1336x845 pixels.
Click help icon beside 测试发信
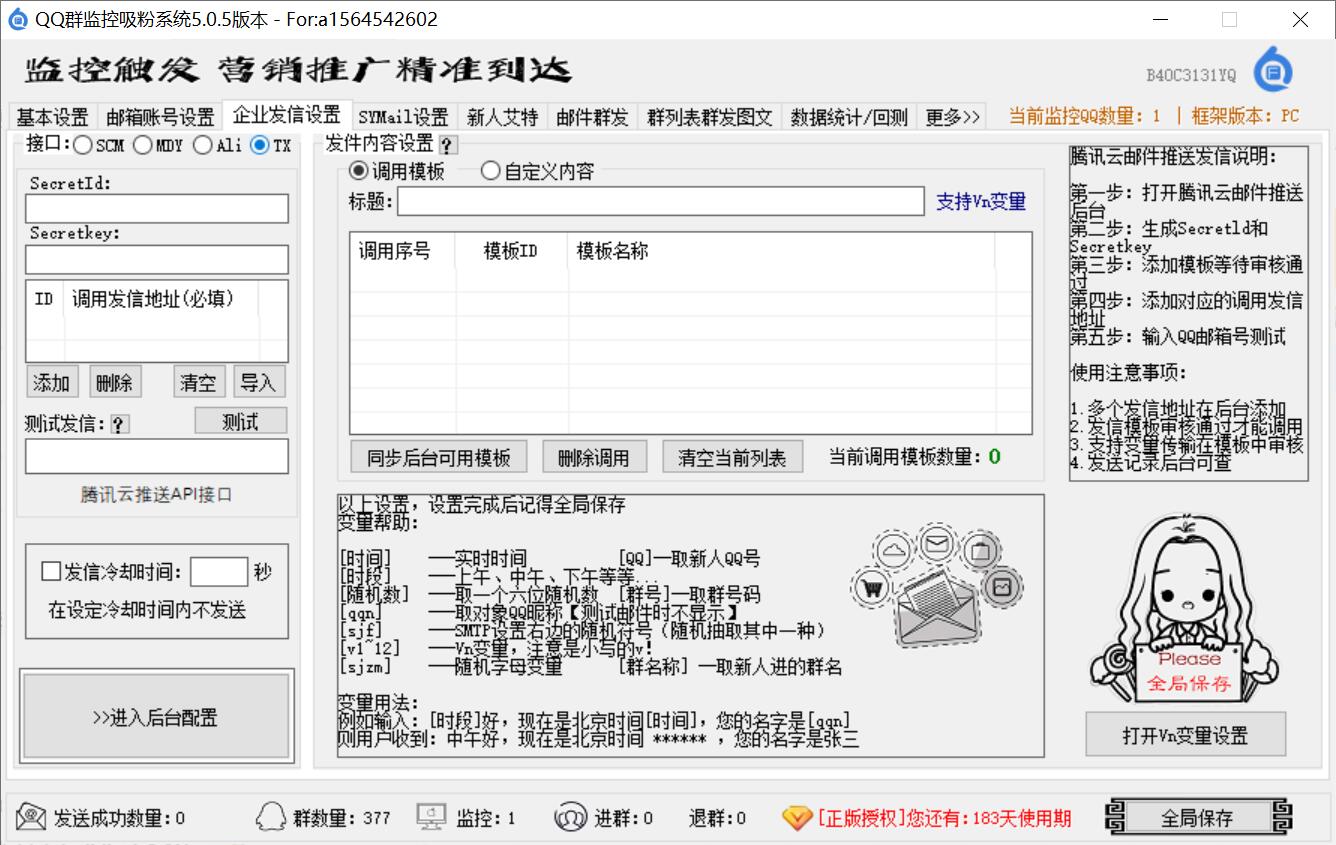pos(119,425)
